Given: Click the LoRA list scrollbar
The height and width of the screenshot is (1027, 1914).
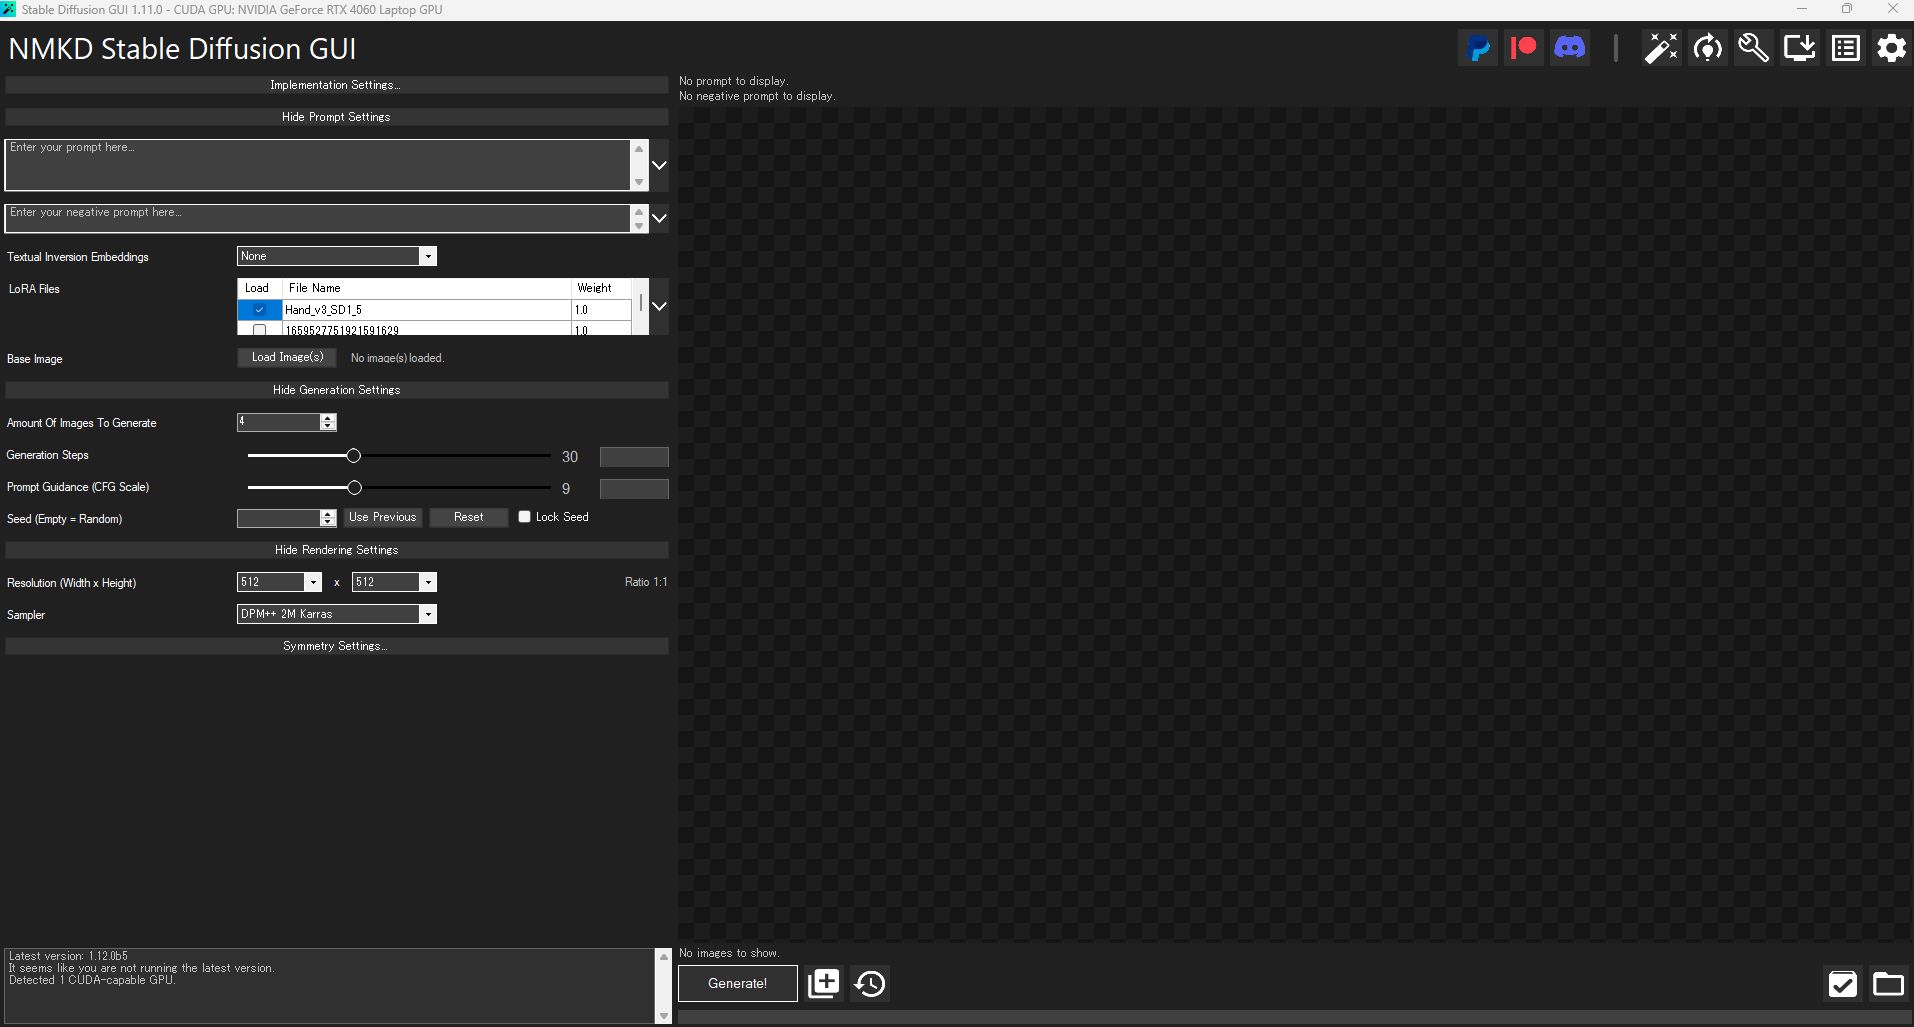Looking at the screenshot, I should tap(640, 306).
